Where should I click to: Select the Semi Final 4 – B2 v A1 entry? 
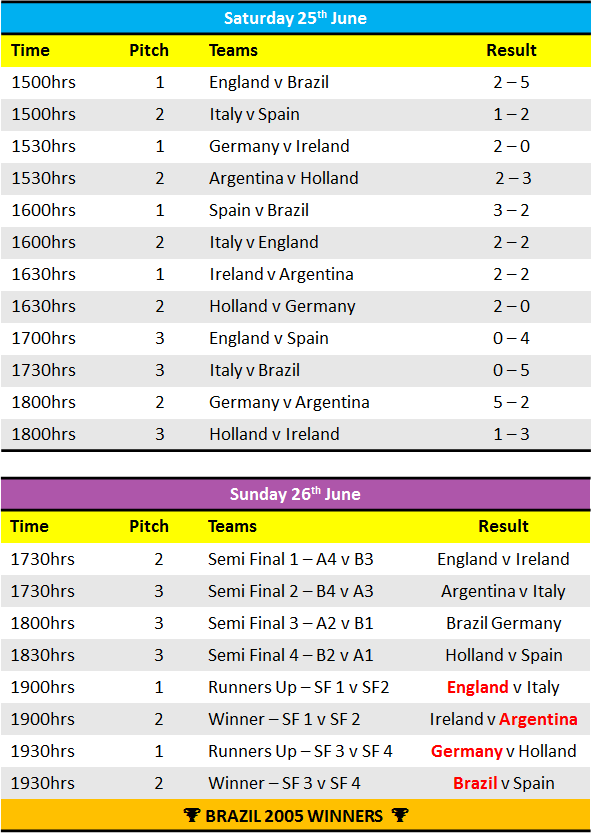(291, 655)
